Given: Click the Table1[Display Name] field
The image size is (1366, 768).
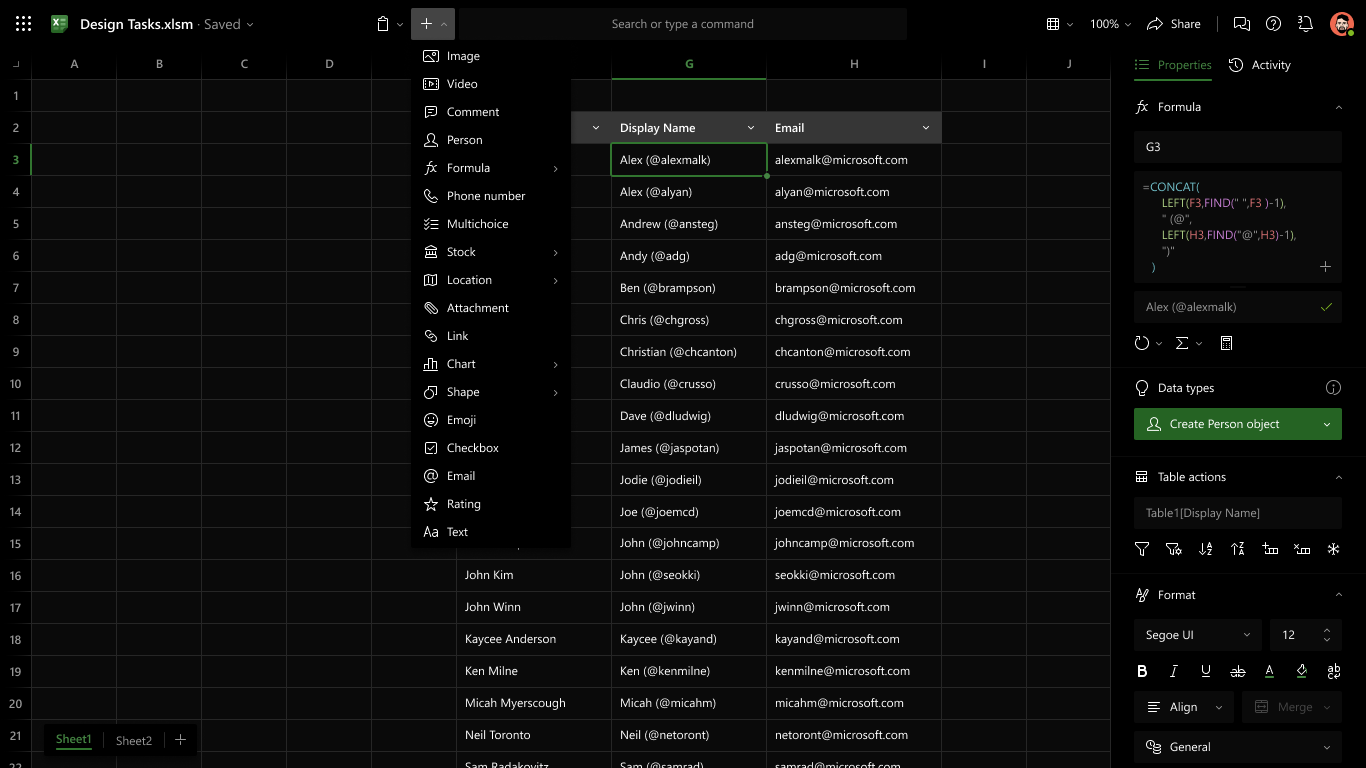Looking at the screenshot, I should [x=1238, y=513].
